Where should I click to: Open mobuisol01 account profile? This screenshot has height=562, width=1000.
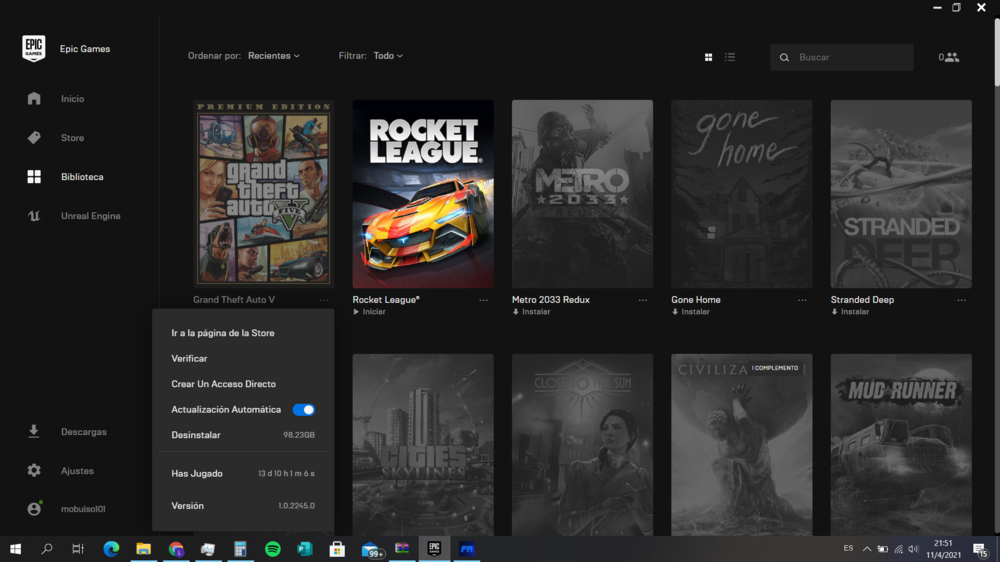click(83, 509)
